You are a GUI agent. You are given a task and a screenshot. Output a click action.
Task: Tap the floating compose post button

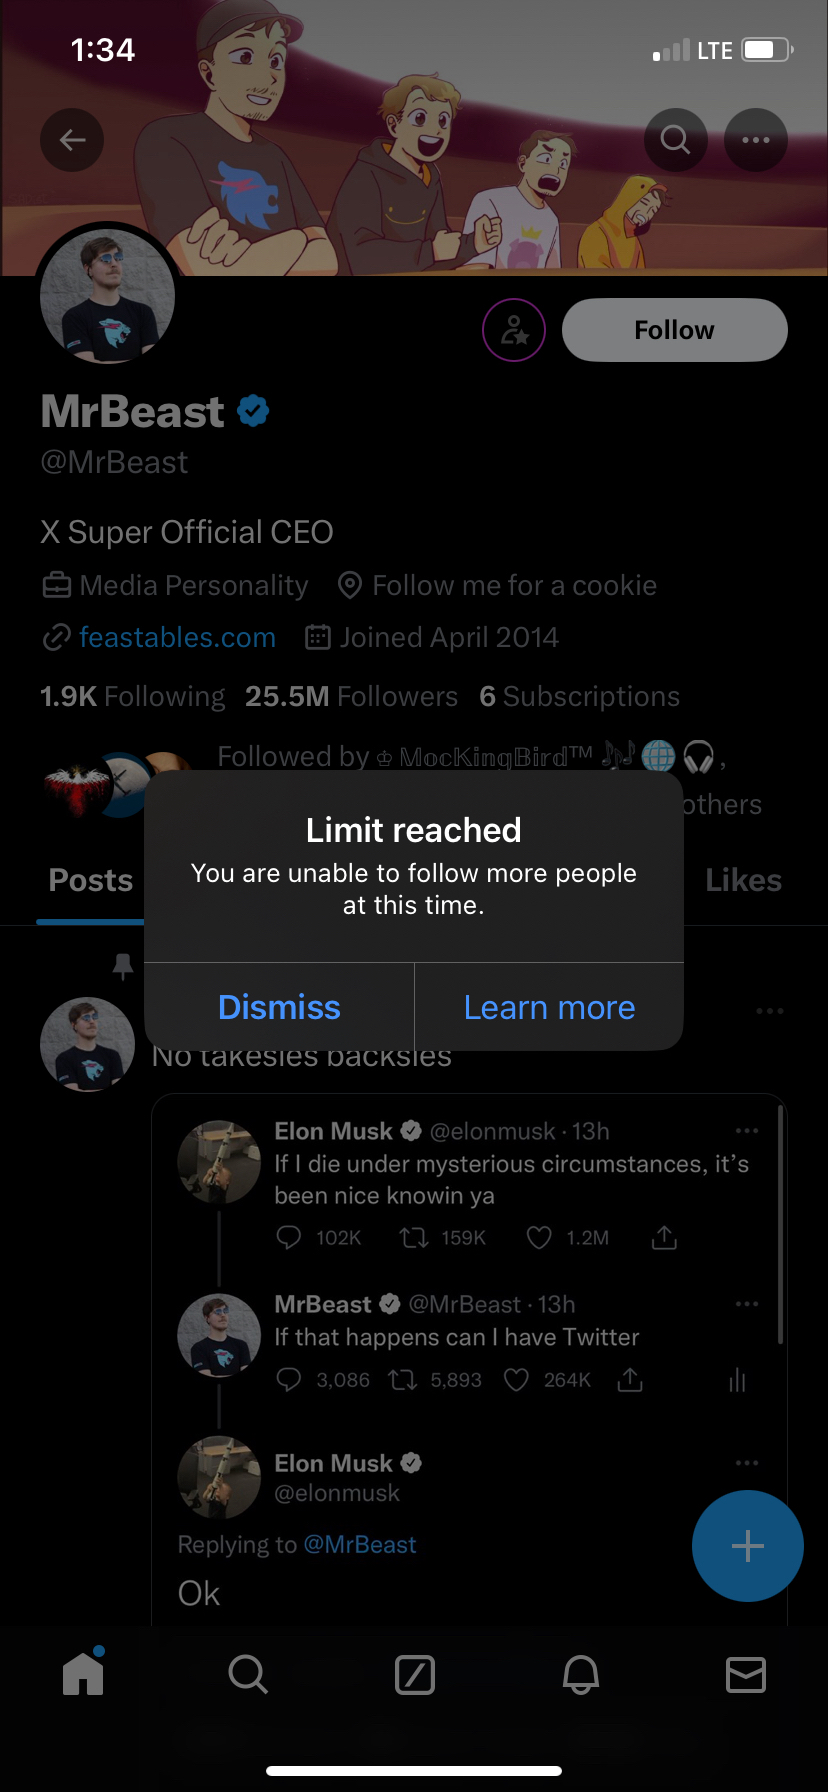click(x=747, y=1546)
